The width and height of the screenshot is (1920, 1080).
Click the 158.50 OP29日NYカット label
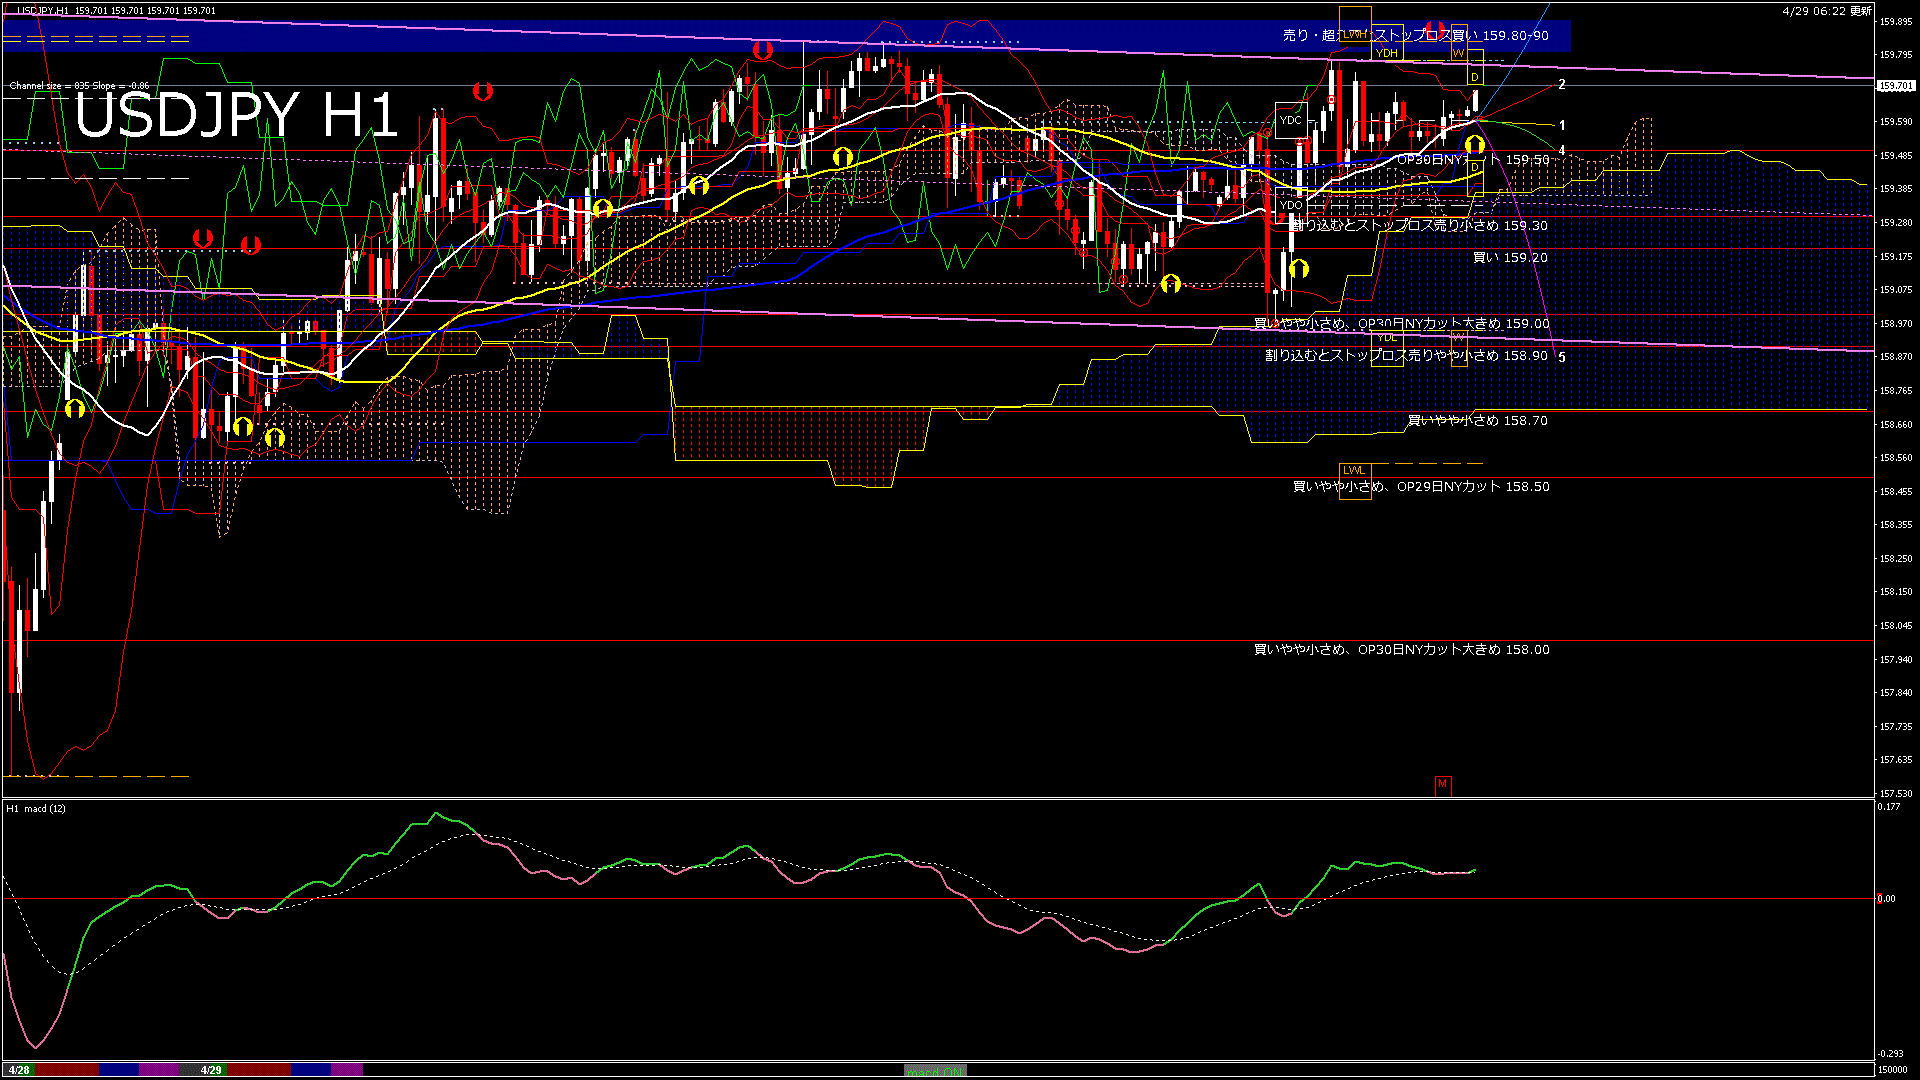(x=1421, y=487)
